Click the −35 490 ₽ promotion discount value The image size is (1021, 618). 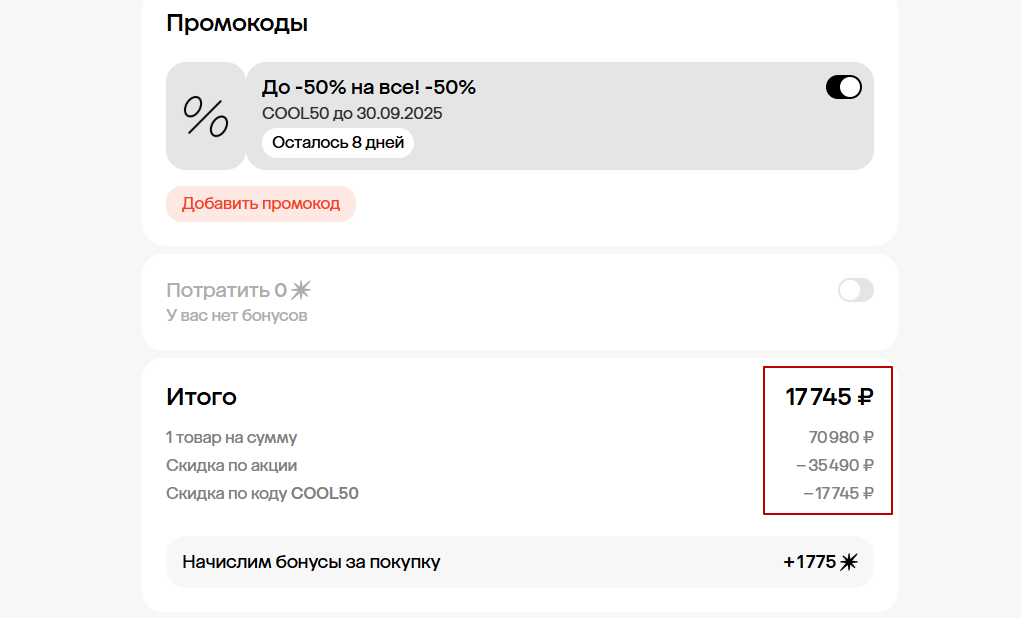[x=835, y=465]
